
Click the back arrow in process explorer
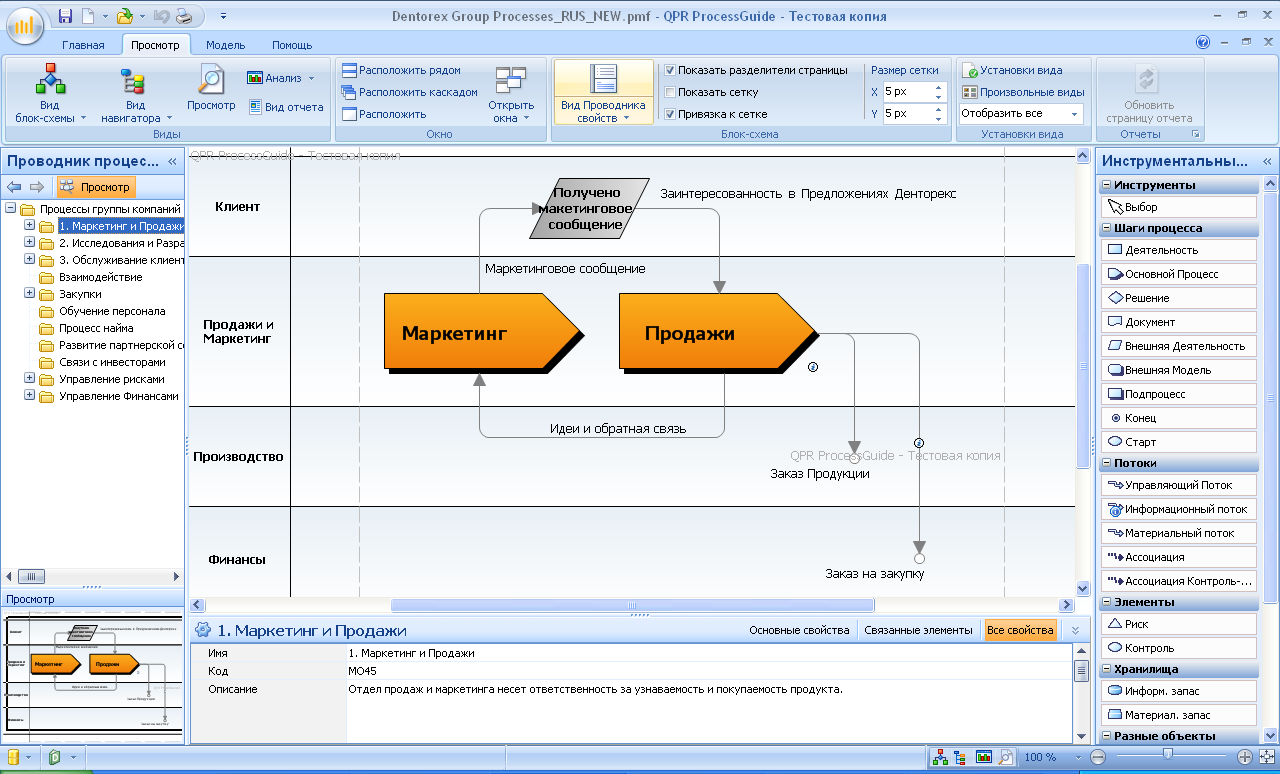(x=14, y=187)
